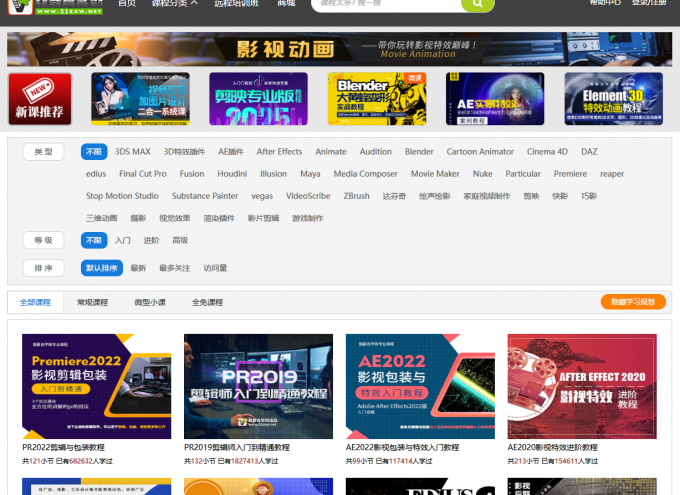Screen dimensions: 680x495
Task: Filter by type reaper
Action: click(x=612, y=174)
